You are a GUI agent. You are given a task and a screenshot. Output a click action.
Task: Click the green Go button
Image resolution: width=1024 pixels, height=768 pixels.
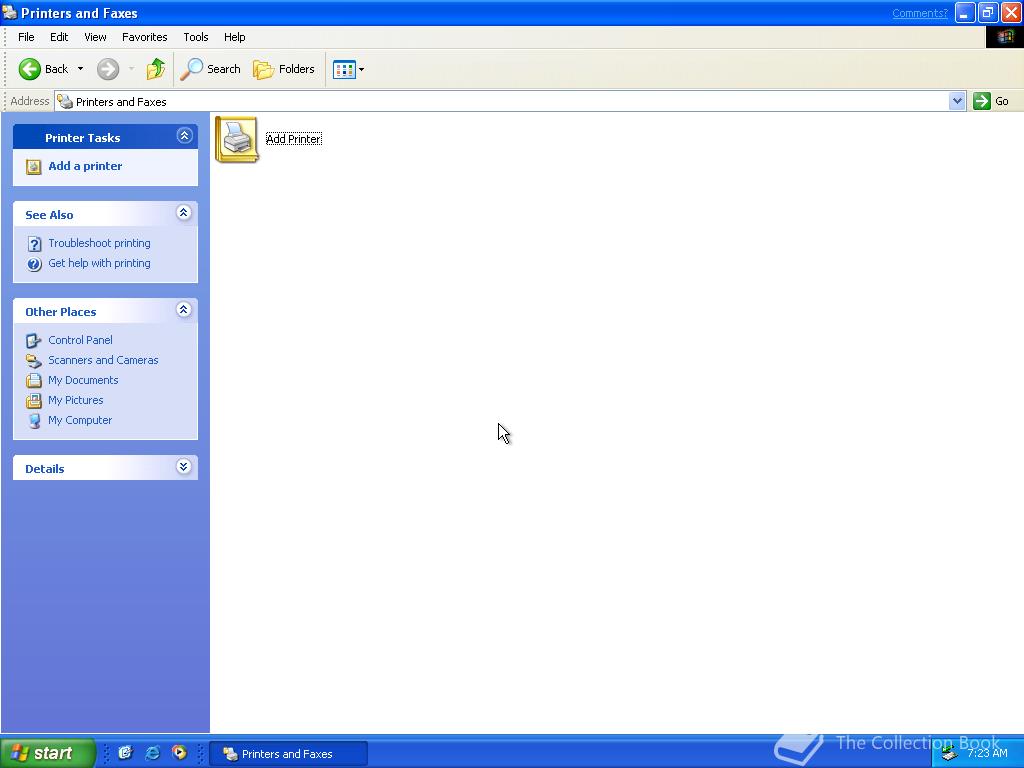991,101
